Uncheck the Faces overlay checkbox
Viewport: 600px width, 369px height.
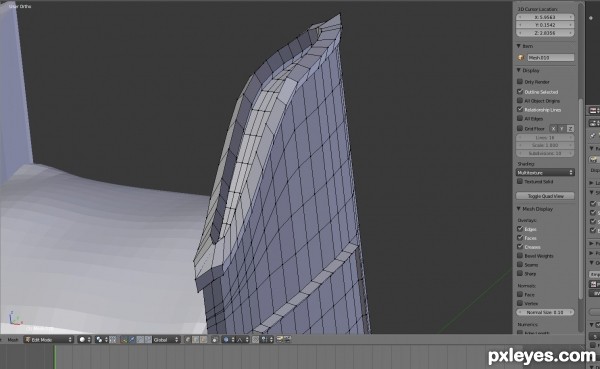pos(520,238)
